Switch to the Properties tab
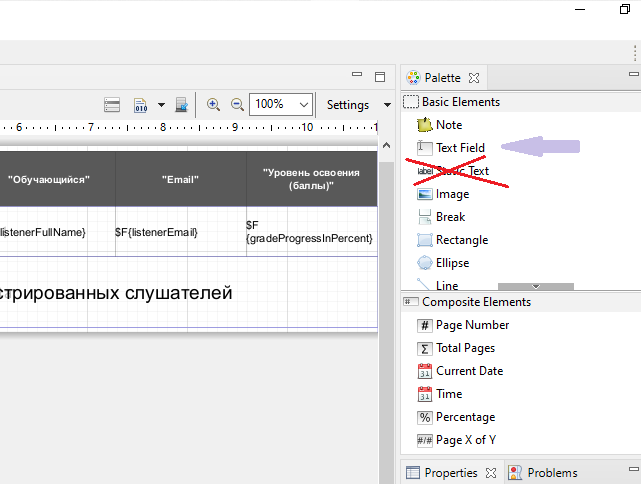641x484 pixels. (451, 473)
